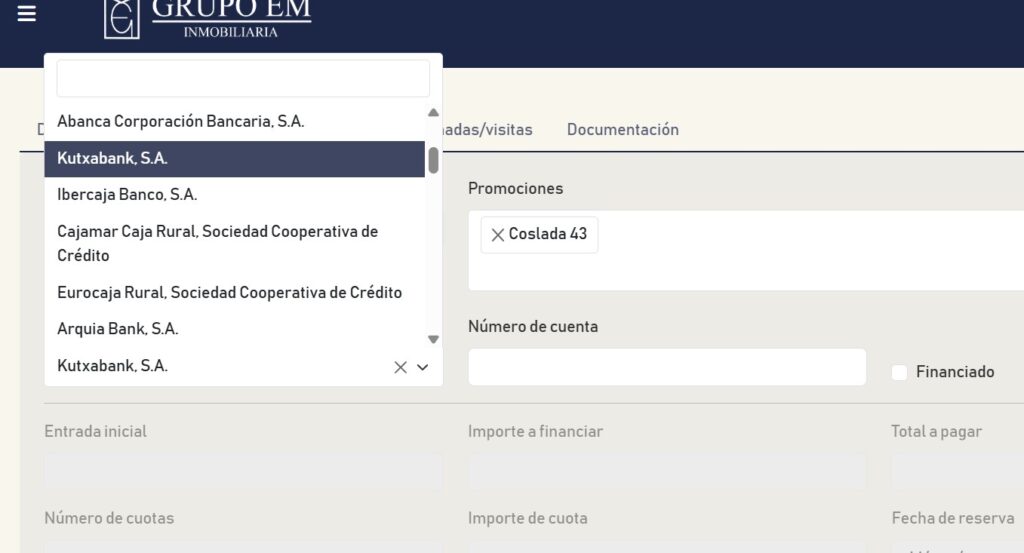Focus the Número de cuenta field

pos(667,367)
